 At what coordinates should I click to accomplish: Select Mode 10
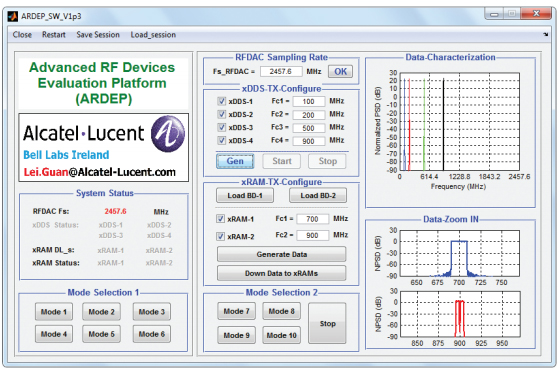point(281,335)
